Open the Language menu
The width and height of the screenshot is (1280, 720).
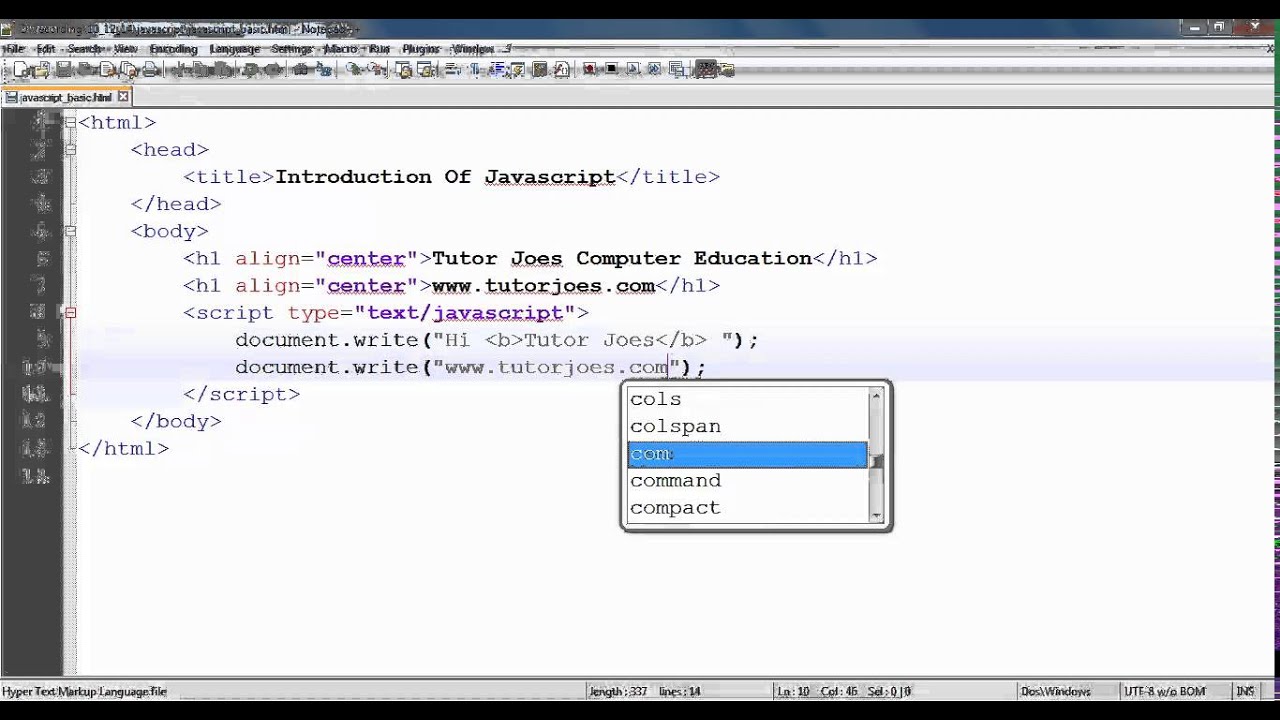pyautogui.click(x=235, y=48)
